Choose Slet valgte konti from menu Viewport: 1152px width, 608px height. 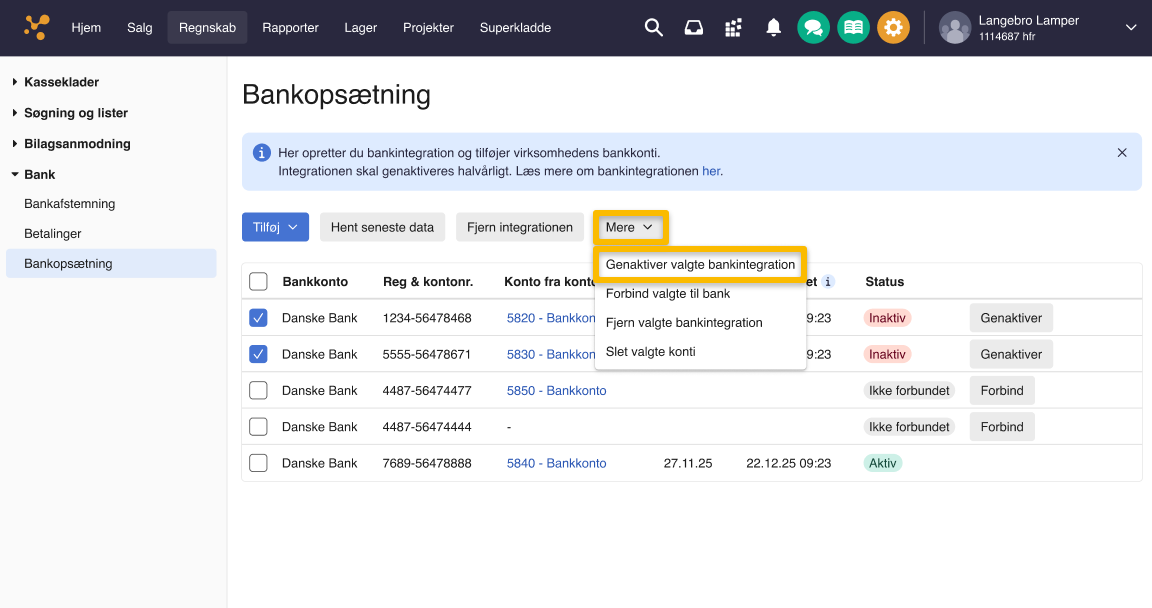(650, 352)
